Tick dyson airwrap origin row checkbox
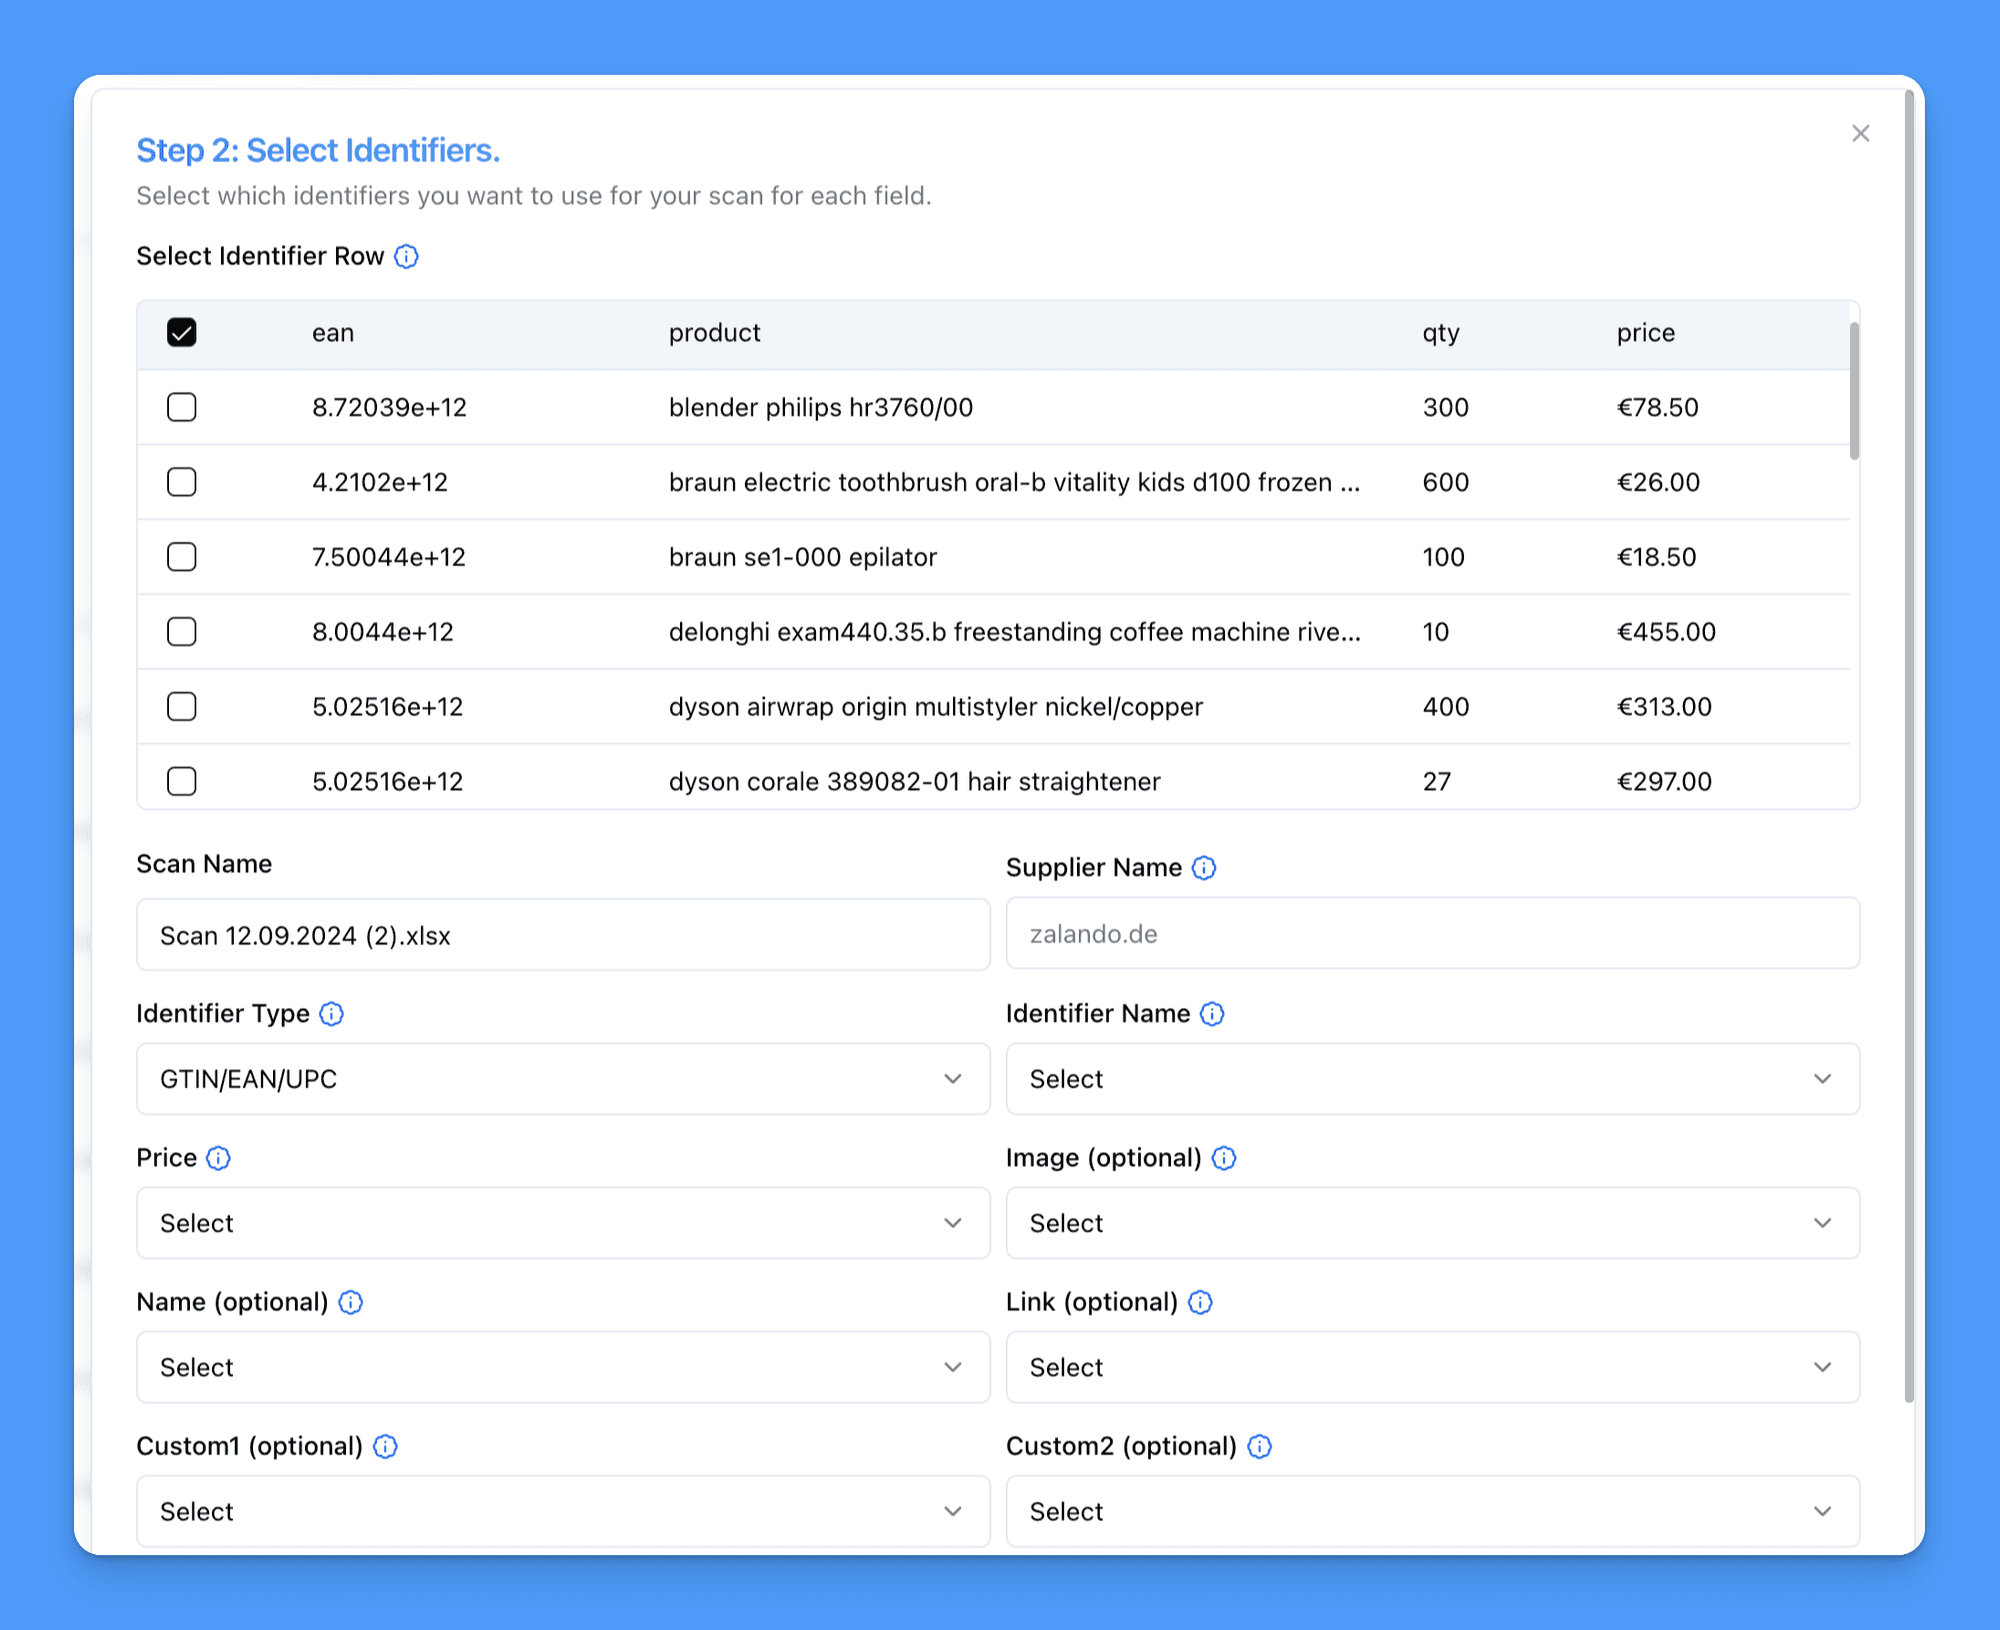The height and width of the screenshot is (1630, 2000). tap(182, 707)
